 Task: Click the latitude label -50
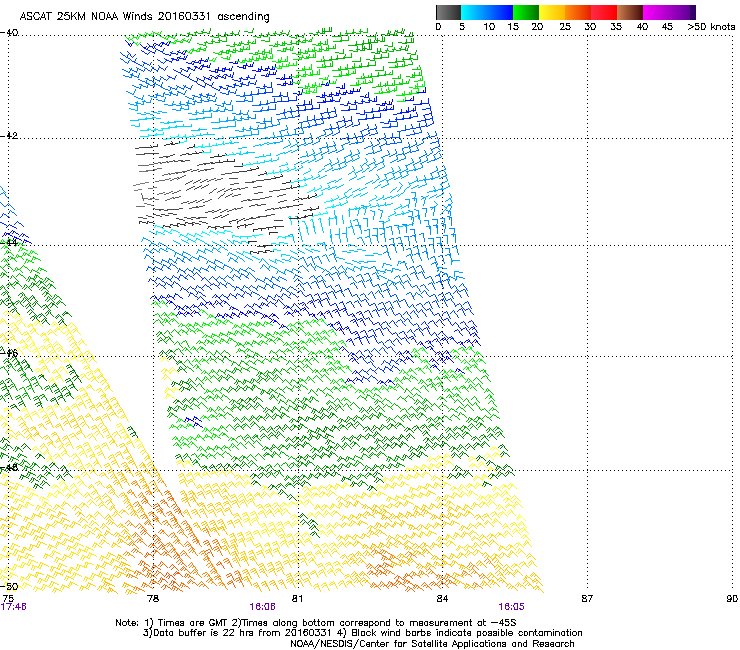point(9,586)
